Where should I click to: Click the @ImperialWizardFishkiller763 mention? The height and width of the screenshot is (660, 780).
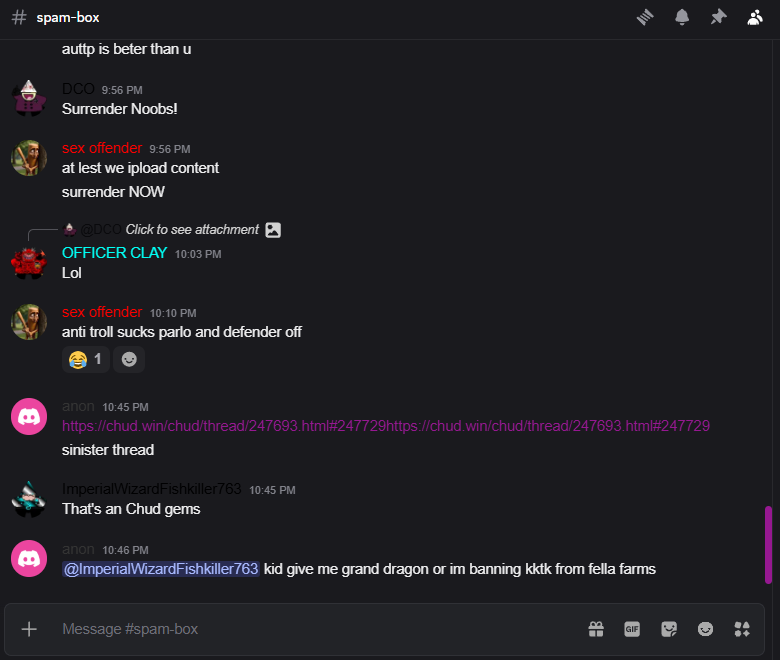(x=160, y=569)
